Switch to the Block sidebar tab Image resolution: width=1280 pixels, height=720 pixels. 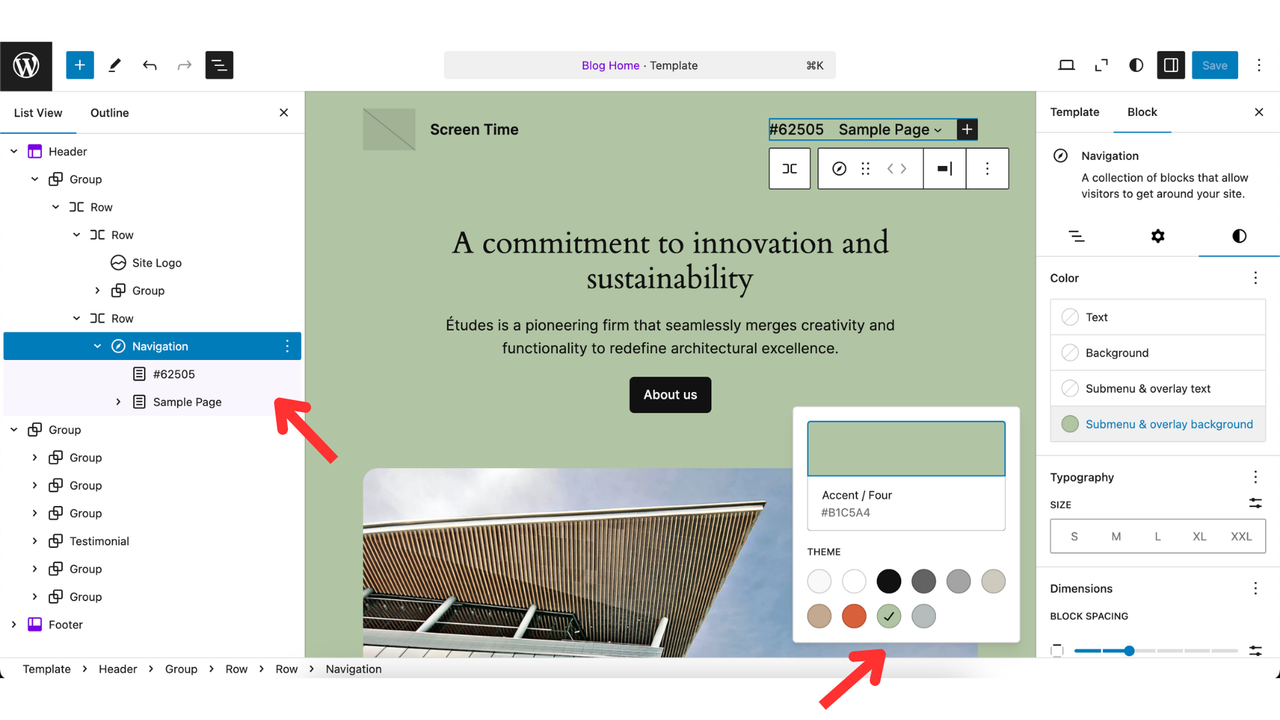[1142, 112]
